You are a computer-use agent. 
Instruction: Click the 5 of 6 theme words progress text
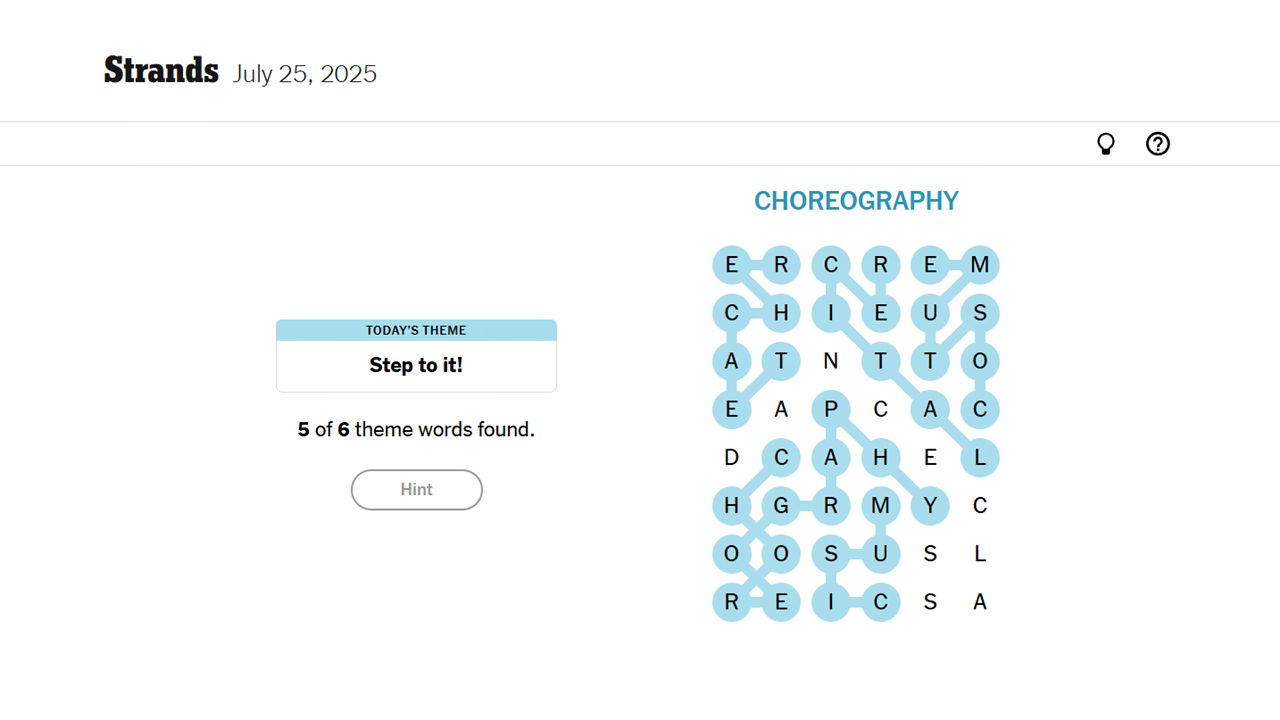point(416,429)
